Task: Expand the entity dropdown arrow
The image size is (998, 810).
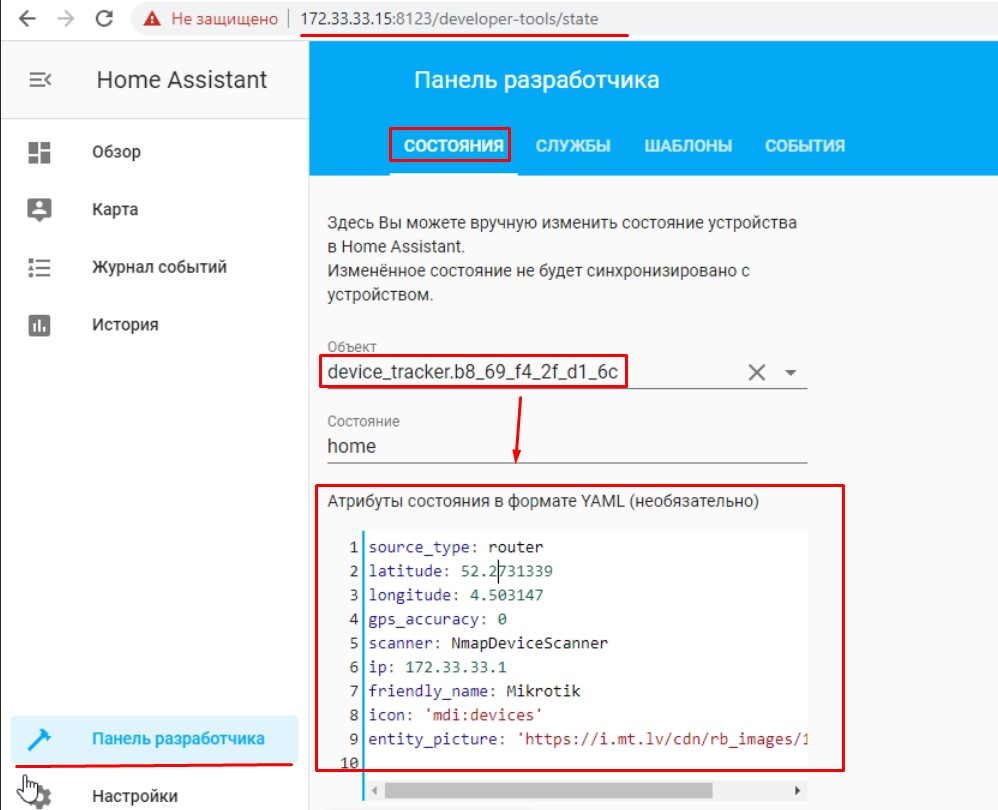Action: (x=790, y=373)
